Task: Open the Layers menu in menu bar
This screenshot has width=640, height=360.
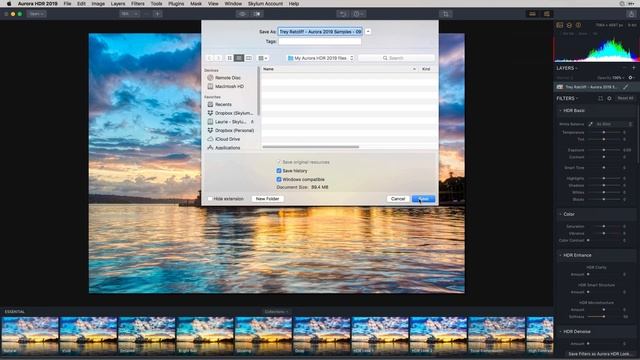Action: point(118,4)
